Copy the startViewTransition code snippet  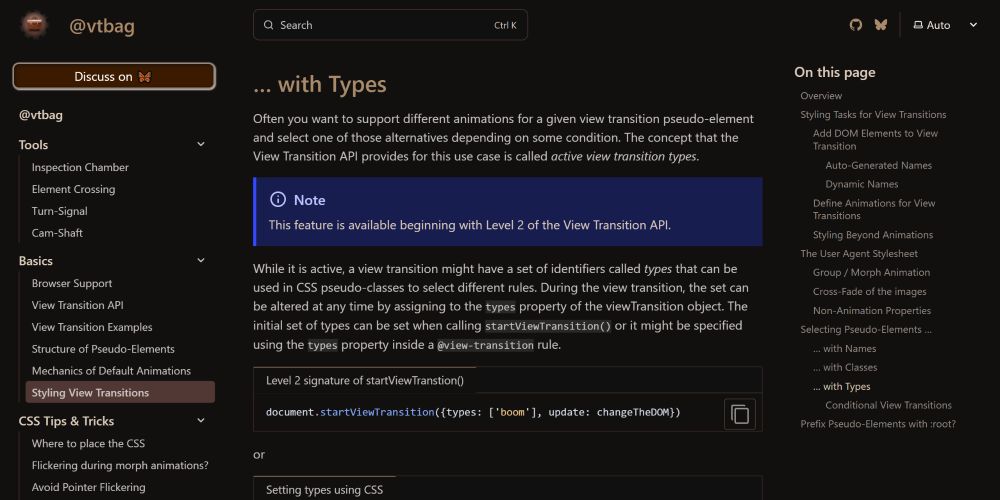(x=740, y=414)
